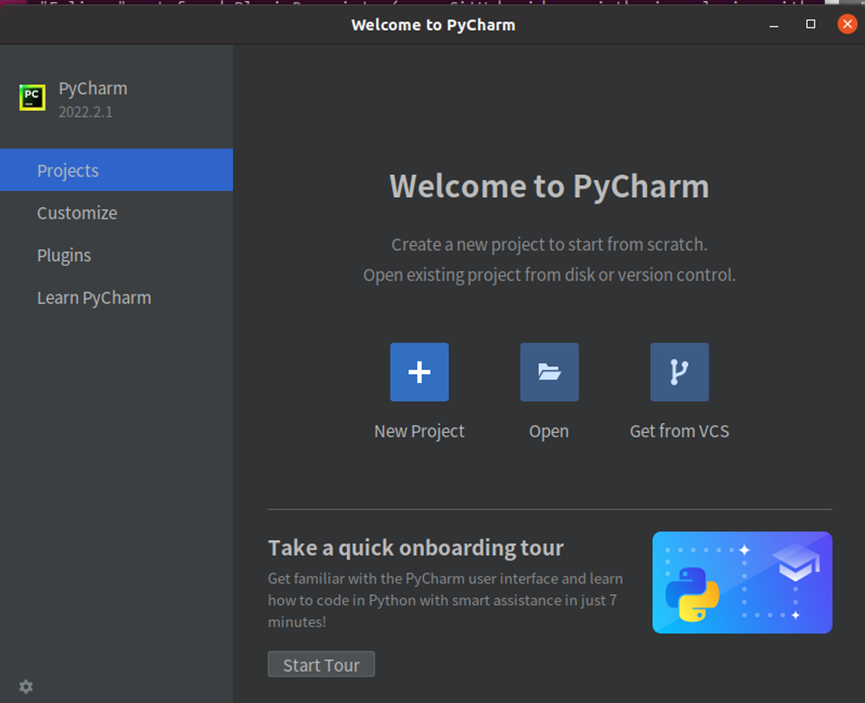
Task: Start the onboarding tour
Action: click(321, 664)
